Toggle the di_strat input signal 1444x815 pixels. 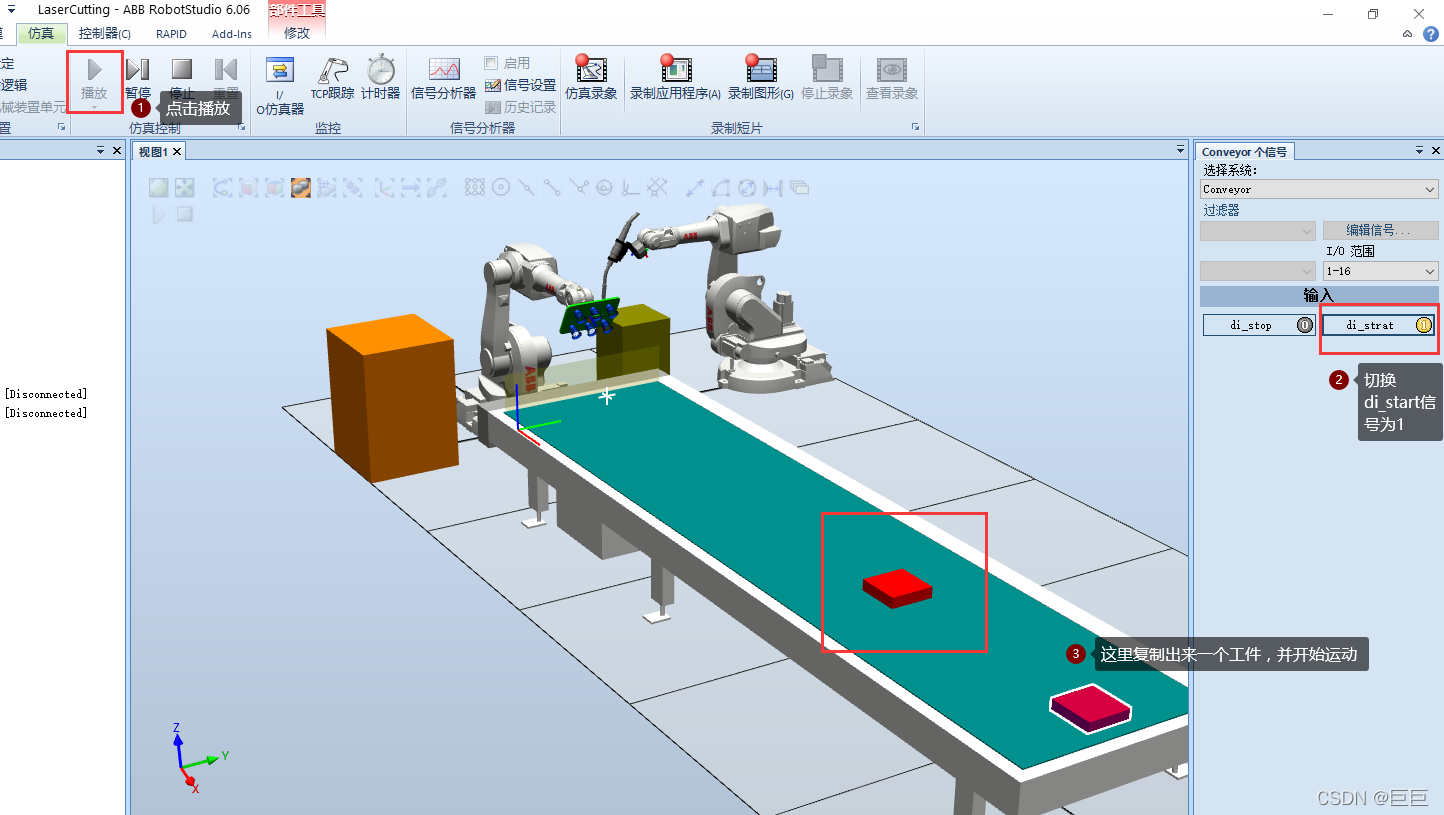[x=1378, y=325]
